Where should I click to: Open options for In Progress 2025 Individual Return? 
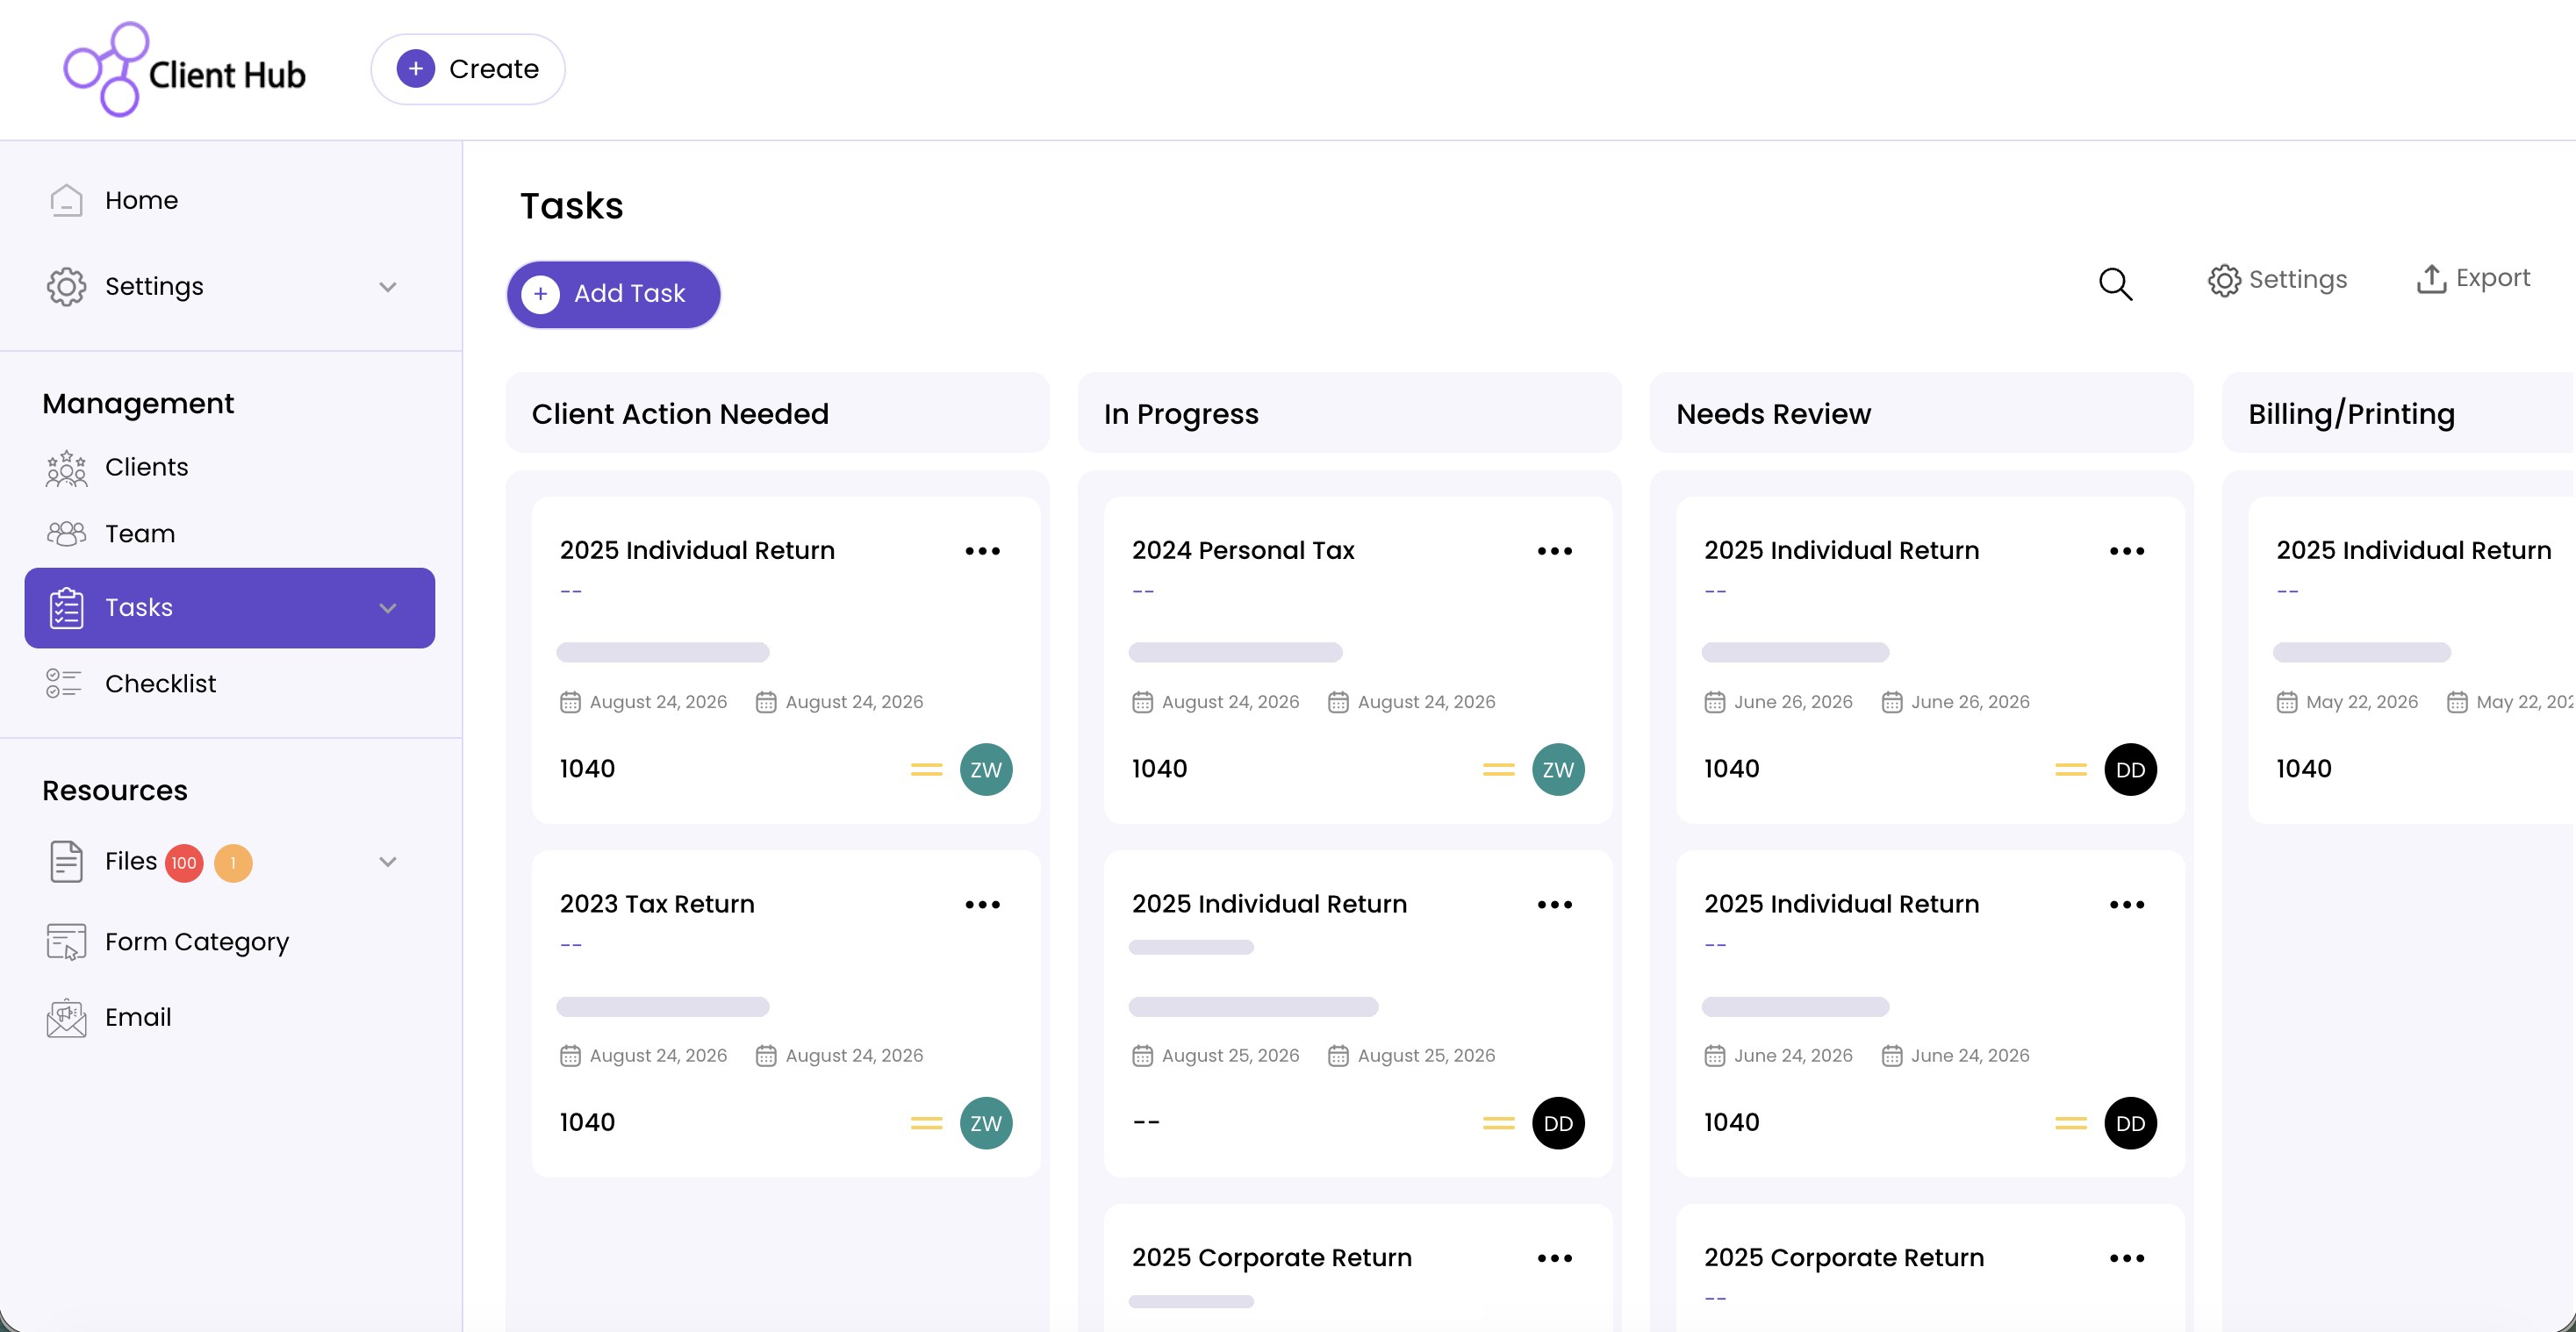click(1554, 905)
